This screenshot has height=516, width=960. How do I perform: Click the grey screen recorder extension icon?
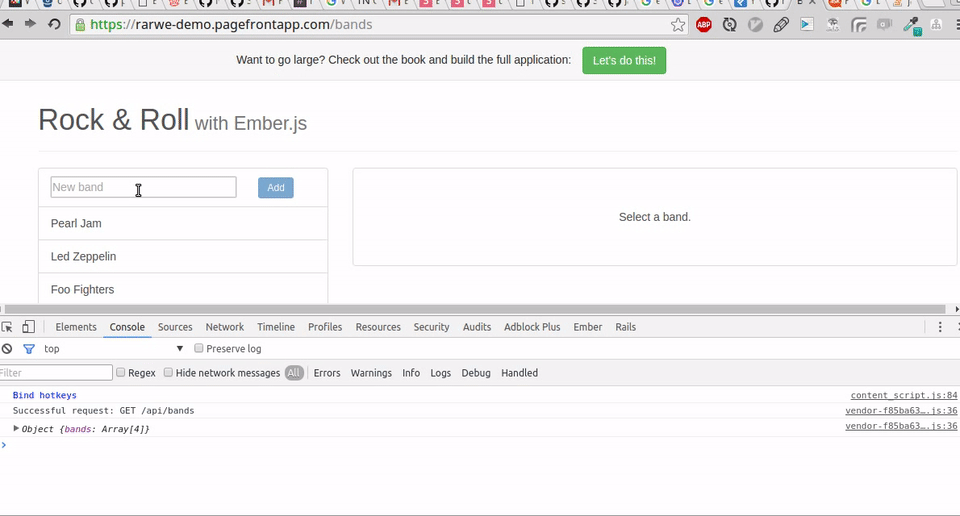[x=884, y=24]
